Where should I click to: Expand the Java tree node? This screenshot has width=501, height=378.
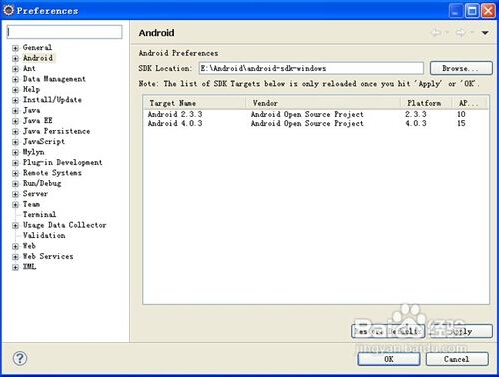(15, 111)
